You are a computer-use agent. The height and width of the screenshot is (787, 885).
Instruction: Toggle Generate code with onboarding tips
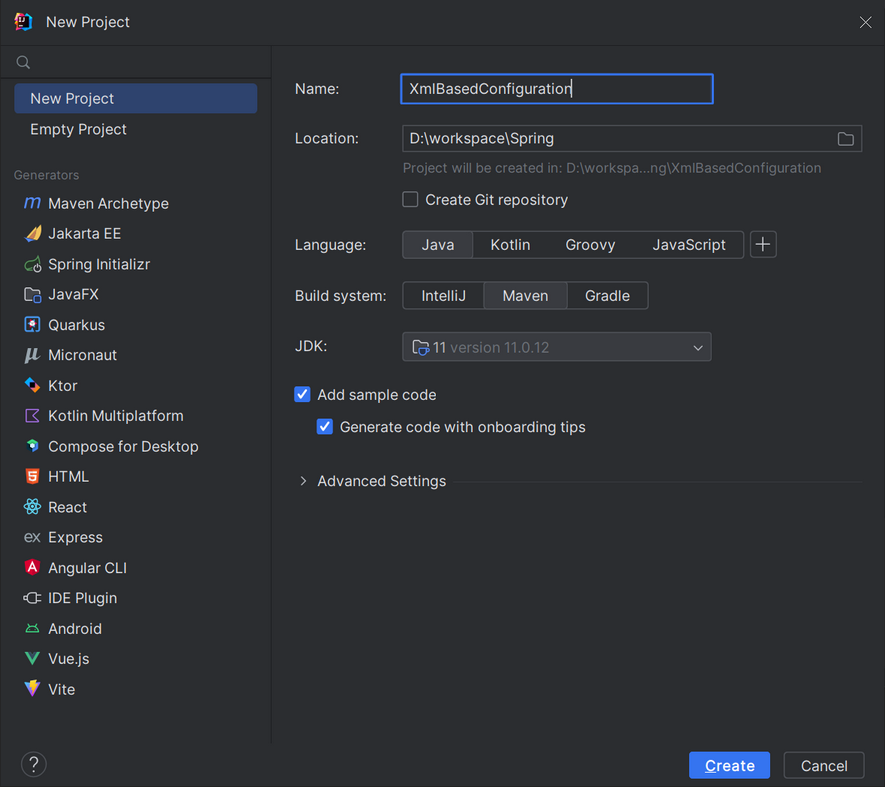pyautogui.click(x=325, y=427)
